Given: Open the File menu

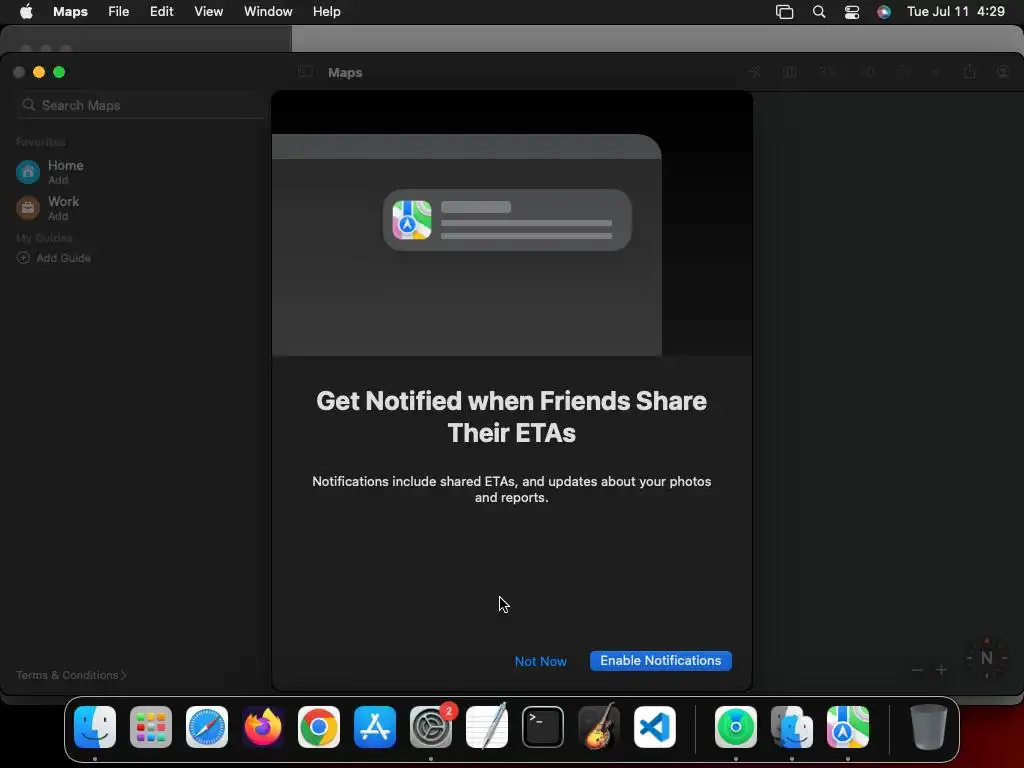Looking at the screenshot, I should point(118,12).
